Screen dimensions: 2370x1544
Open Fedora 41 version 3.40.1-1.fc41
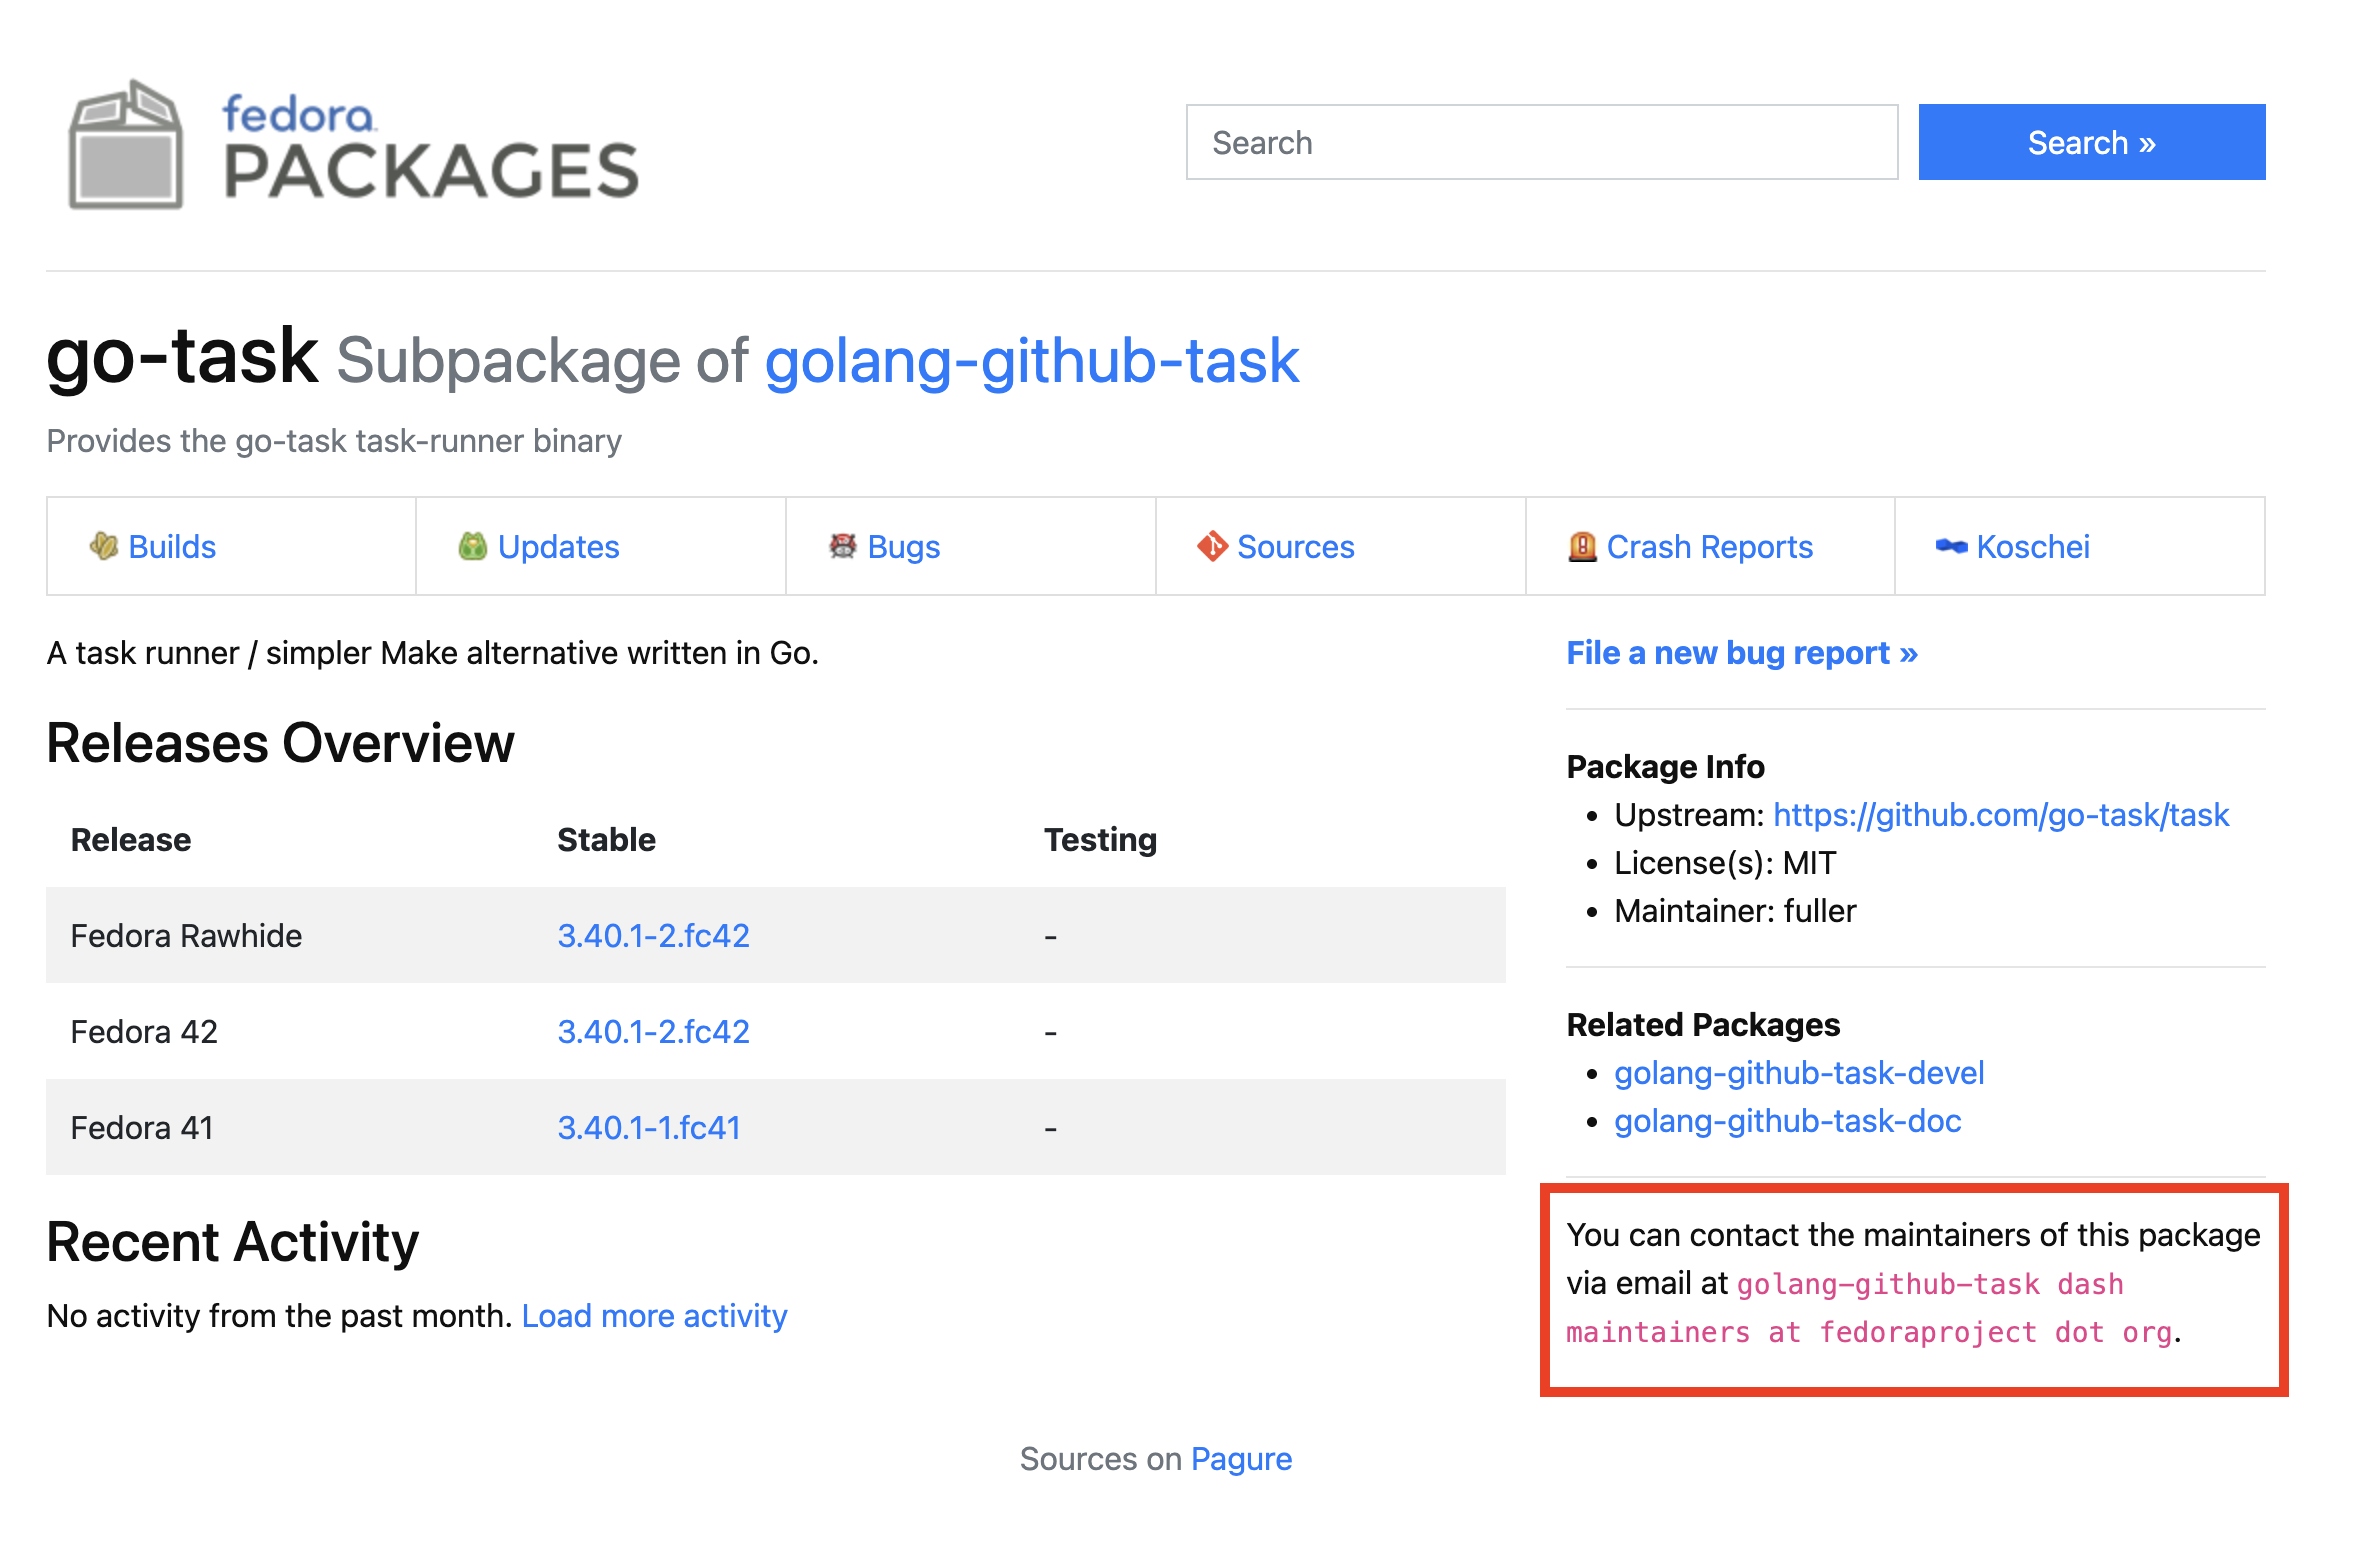[x=649, y=1127]
